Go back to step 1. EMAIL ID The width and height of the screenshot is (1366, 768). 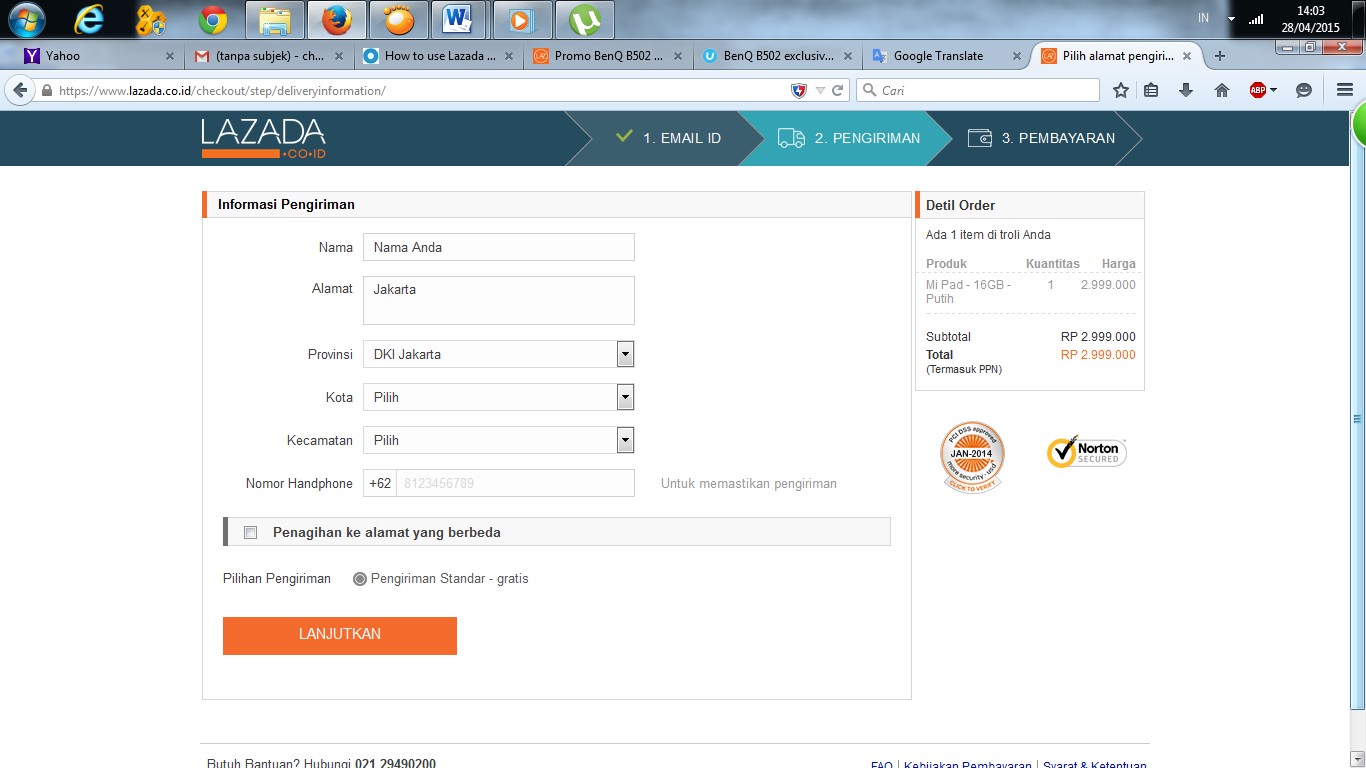[x=668, y=138]
